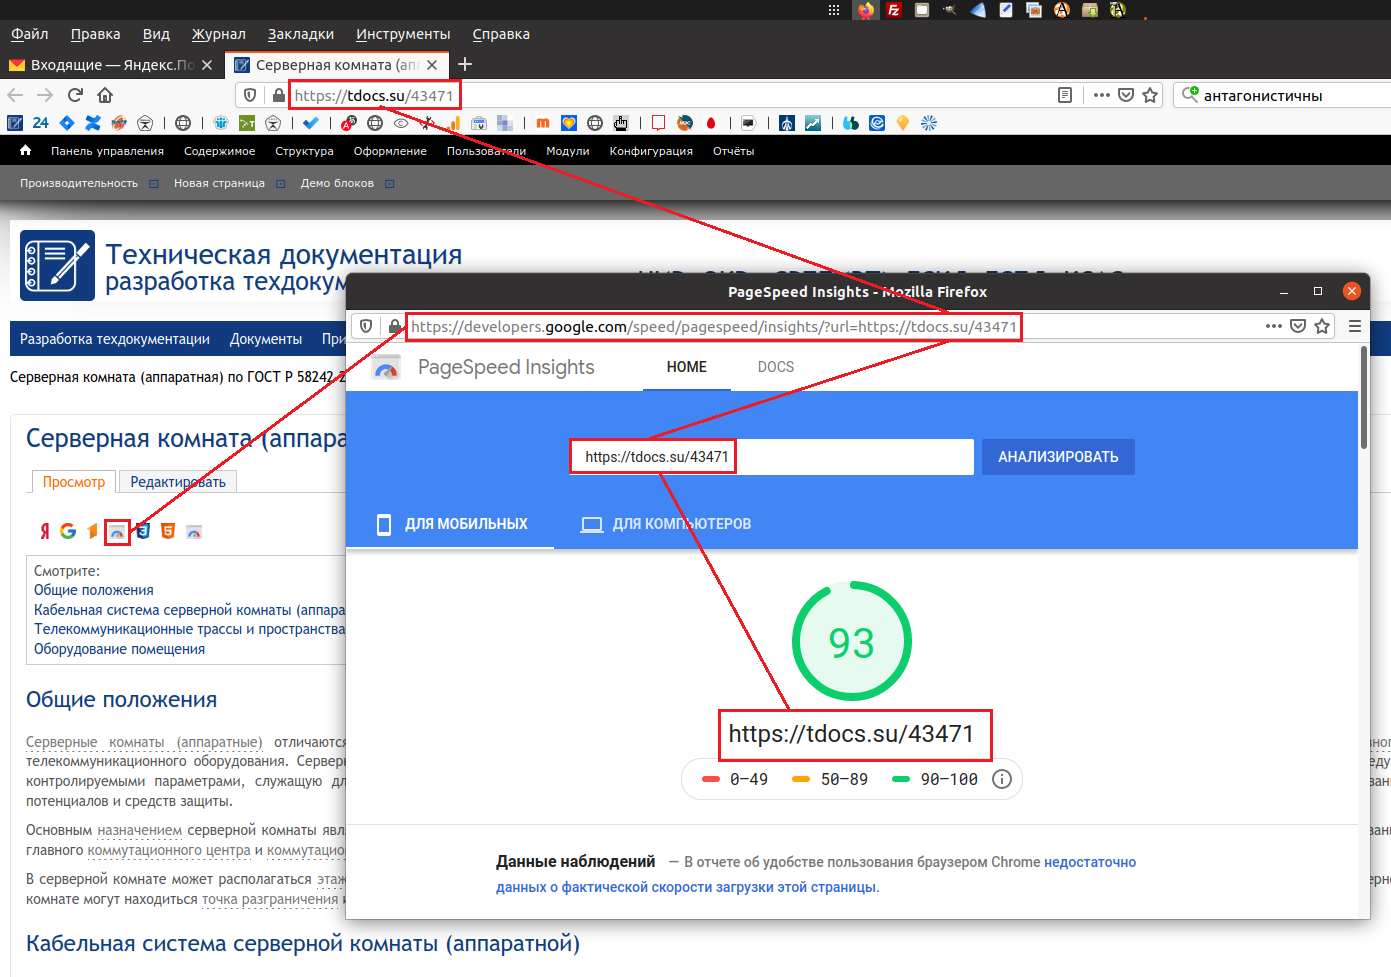1391x977 pixels.
Task: Bookmark the PageSpeed page with star
Action: click(1322, 326)
